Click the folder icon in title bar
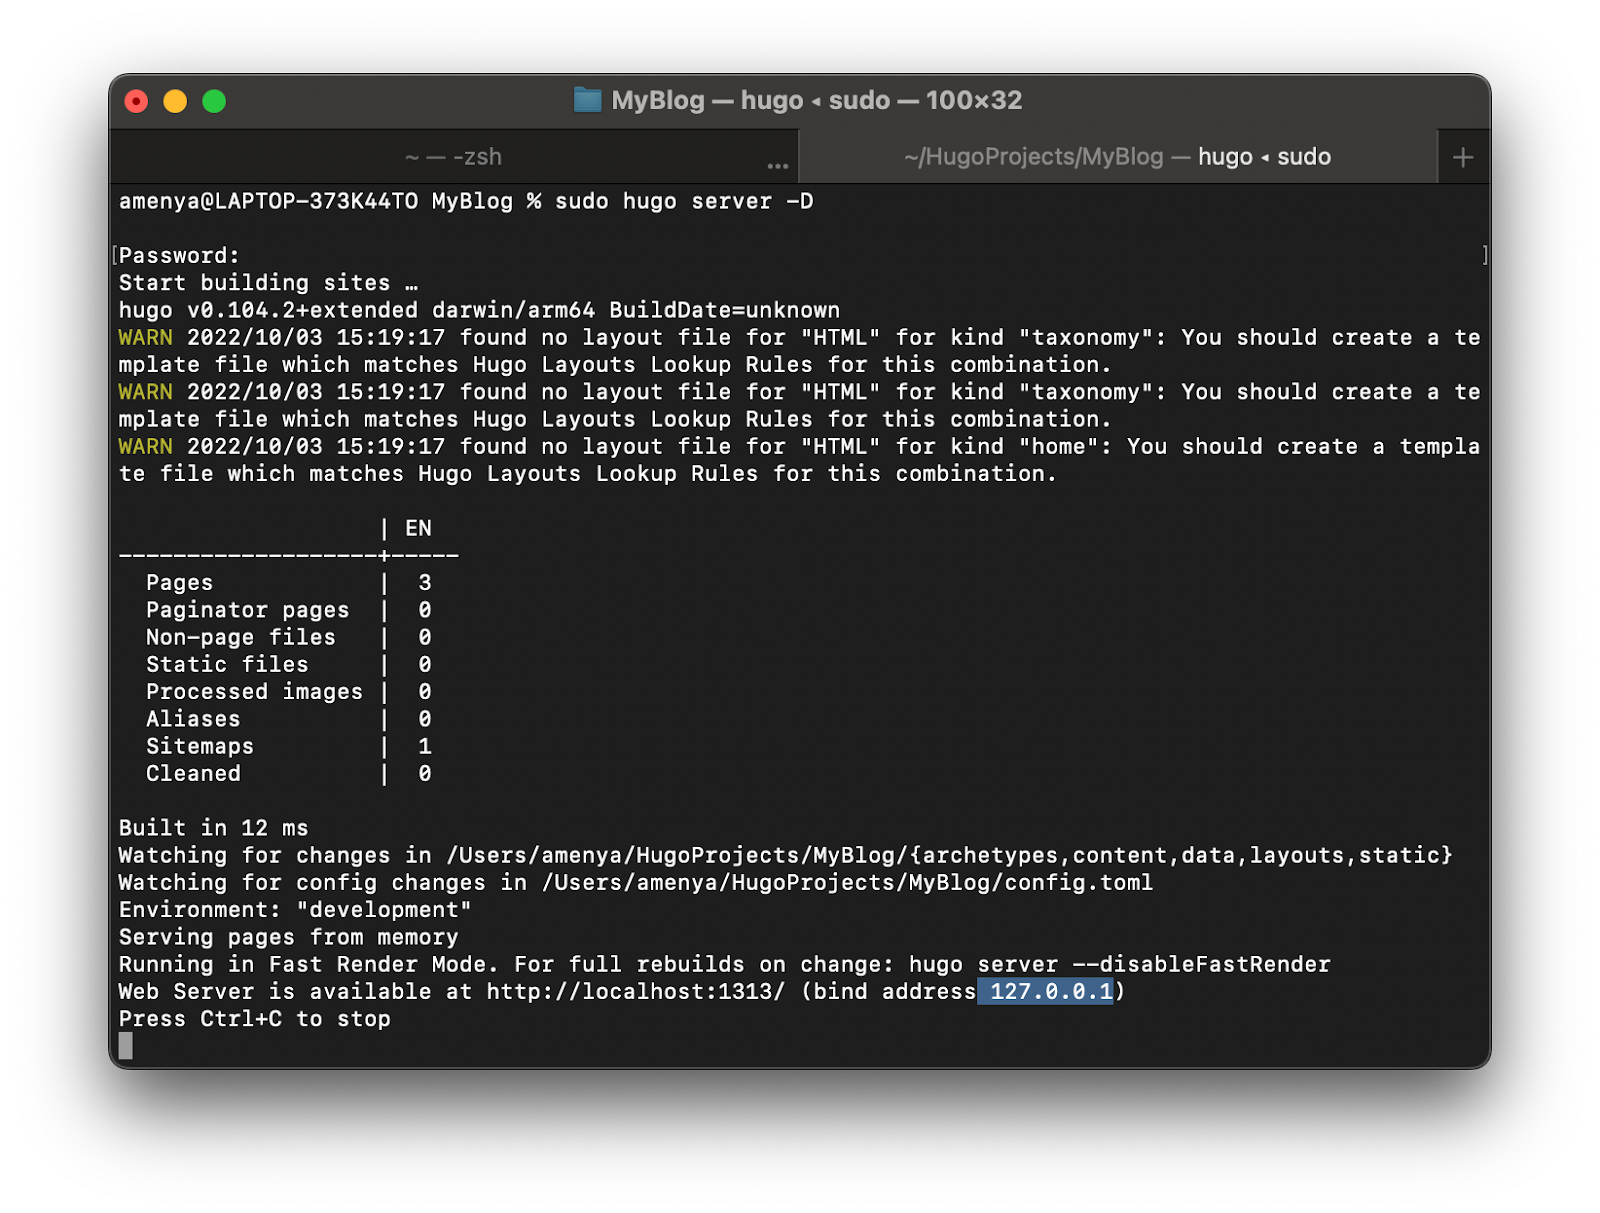Image resolution: width=1600 pixels, height=1213 pixels. (588, 100)
